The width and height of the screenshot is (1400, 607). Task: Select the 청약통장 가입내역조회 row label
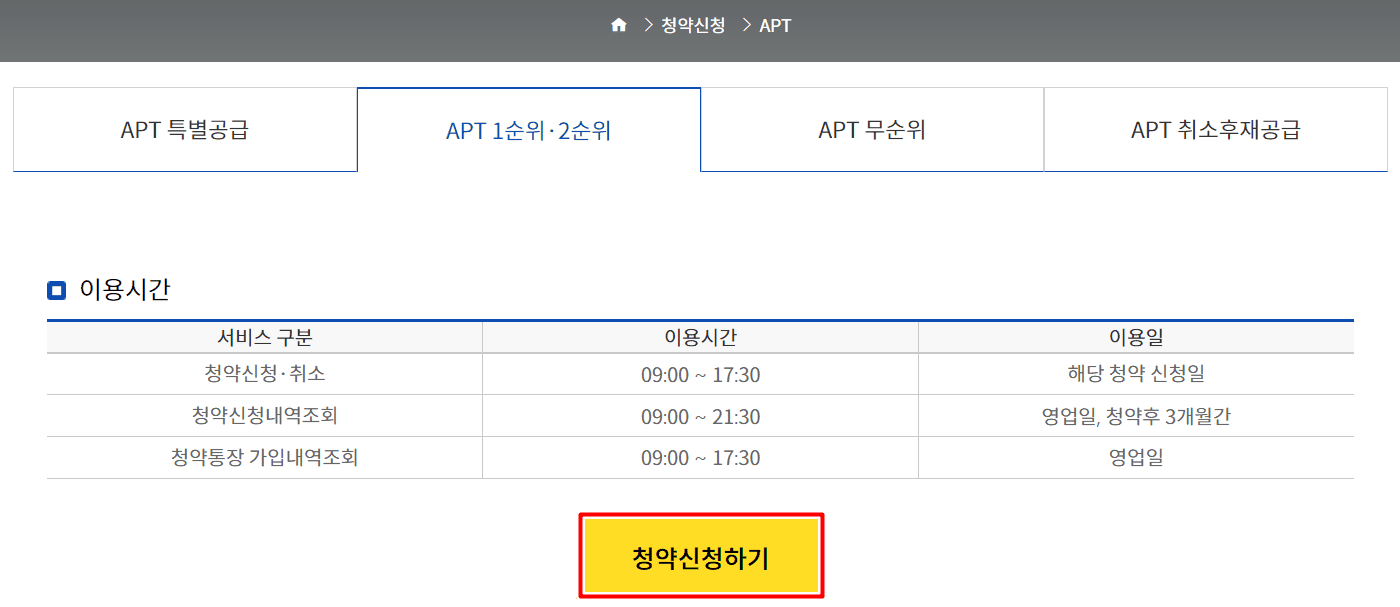265,458
